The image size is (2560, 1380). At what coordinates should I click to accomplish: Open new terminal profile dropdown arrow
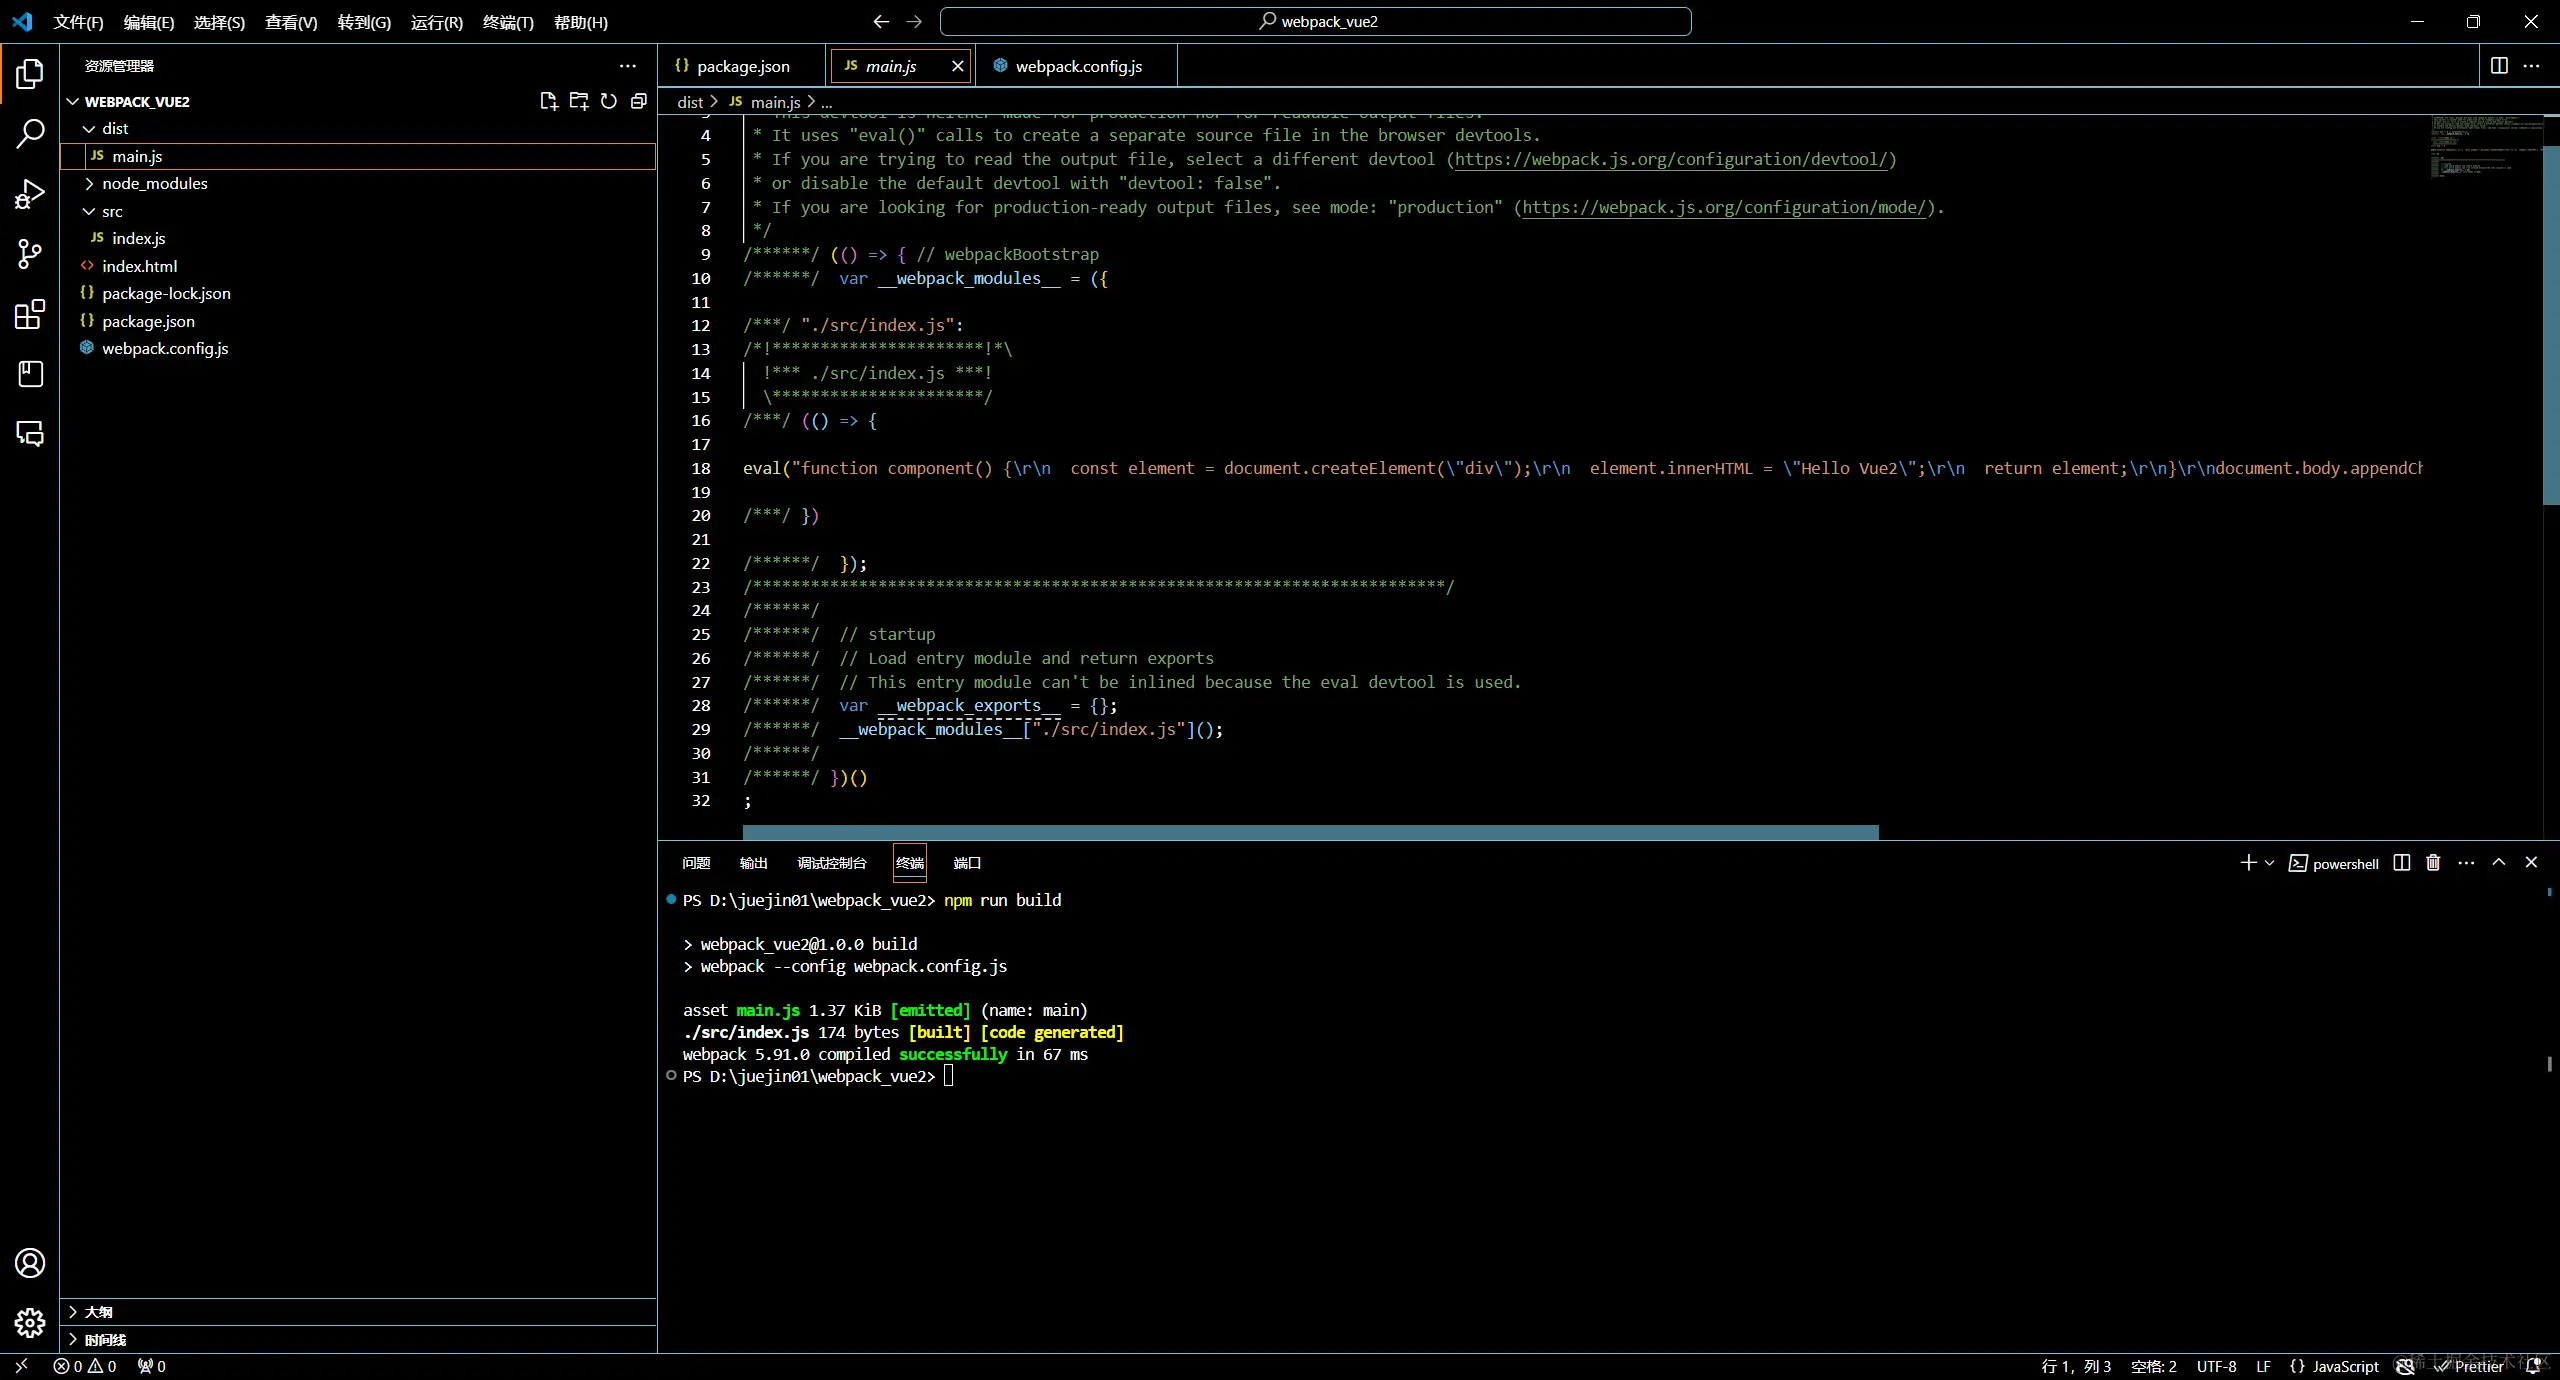point(2269,863)
